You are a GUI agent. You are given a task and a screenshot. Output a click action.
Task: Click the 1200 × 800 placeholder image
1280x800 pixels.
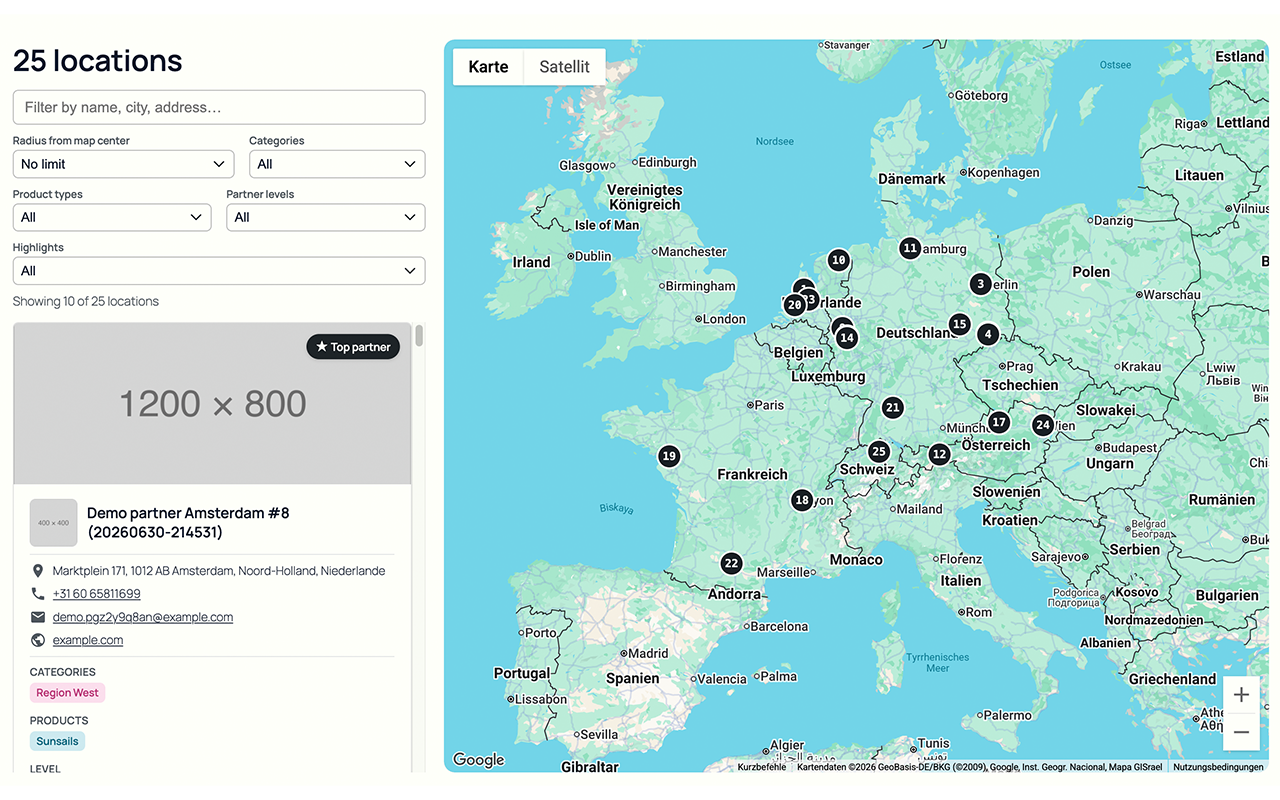pos(212,404)
